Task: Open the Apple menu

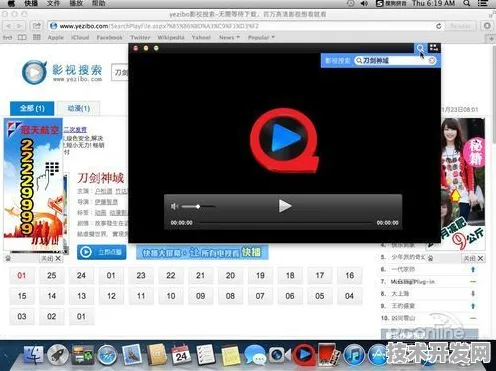Action: [x=11, y=3]
